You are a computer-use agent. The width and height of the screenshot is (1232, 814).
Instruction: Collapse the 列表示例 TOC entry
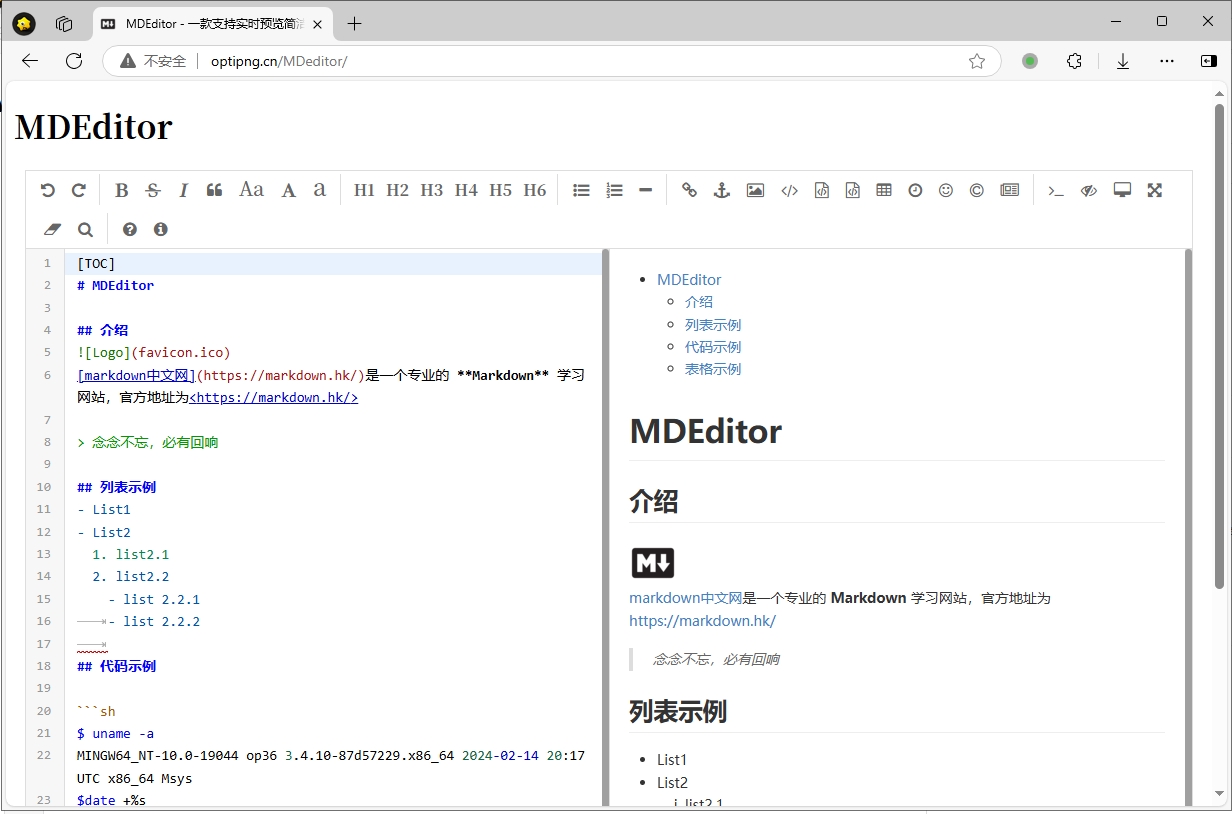pyautogui.click(x=713, y=324)
